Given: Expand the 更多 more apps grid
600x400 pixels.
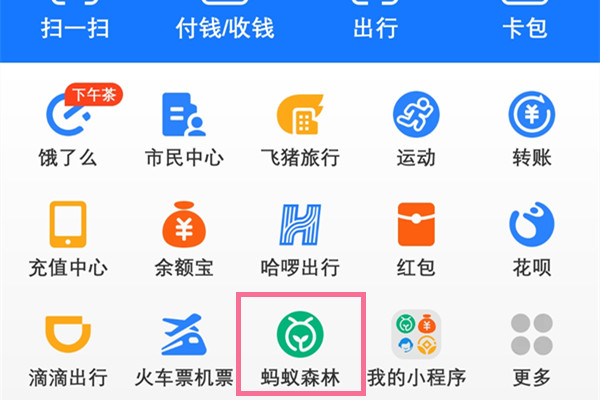Looking at the screenshot, I should click(532, 334).
